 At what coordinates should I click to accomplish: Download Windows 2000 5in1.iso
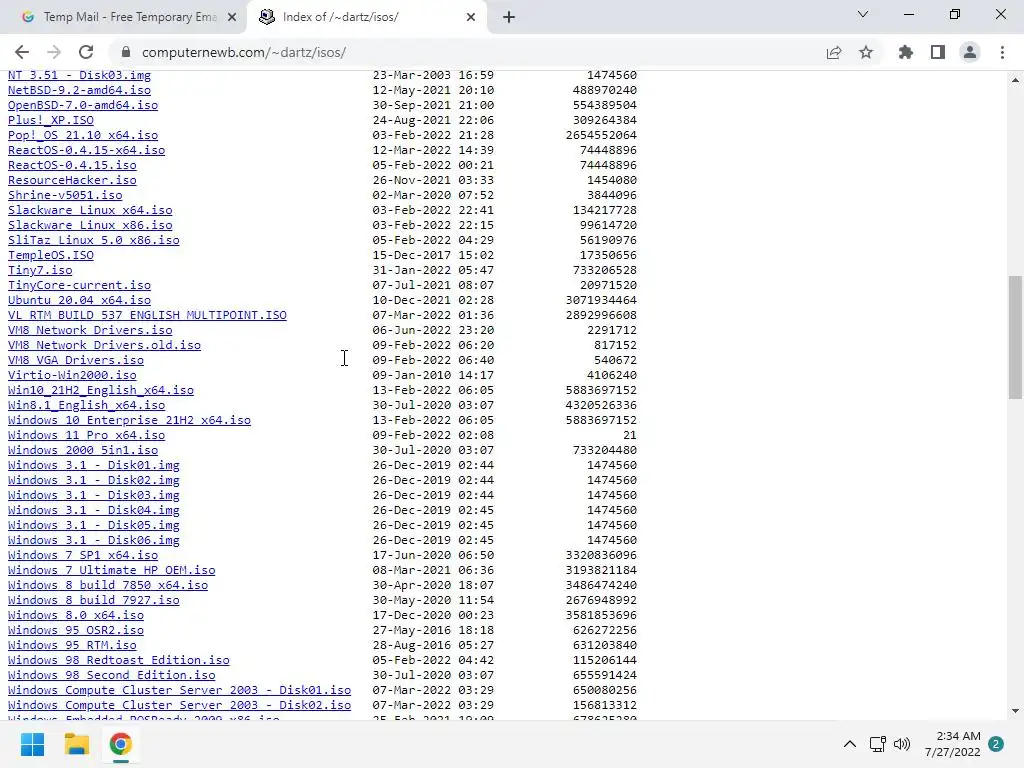(83, 451)
